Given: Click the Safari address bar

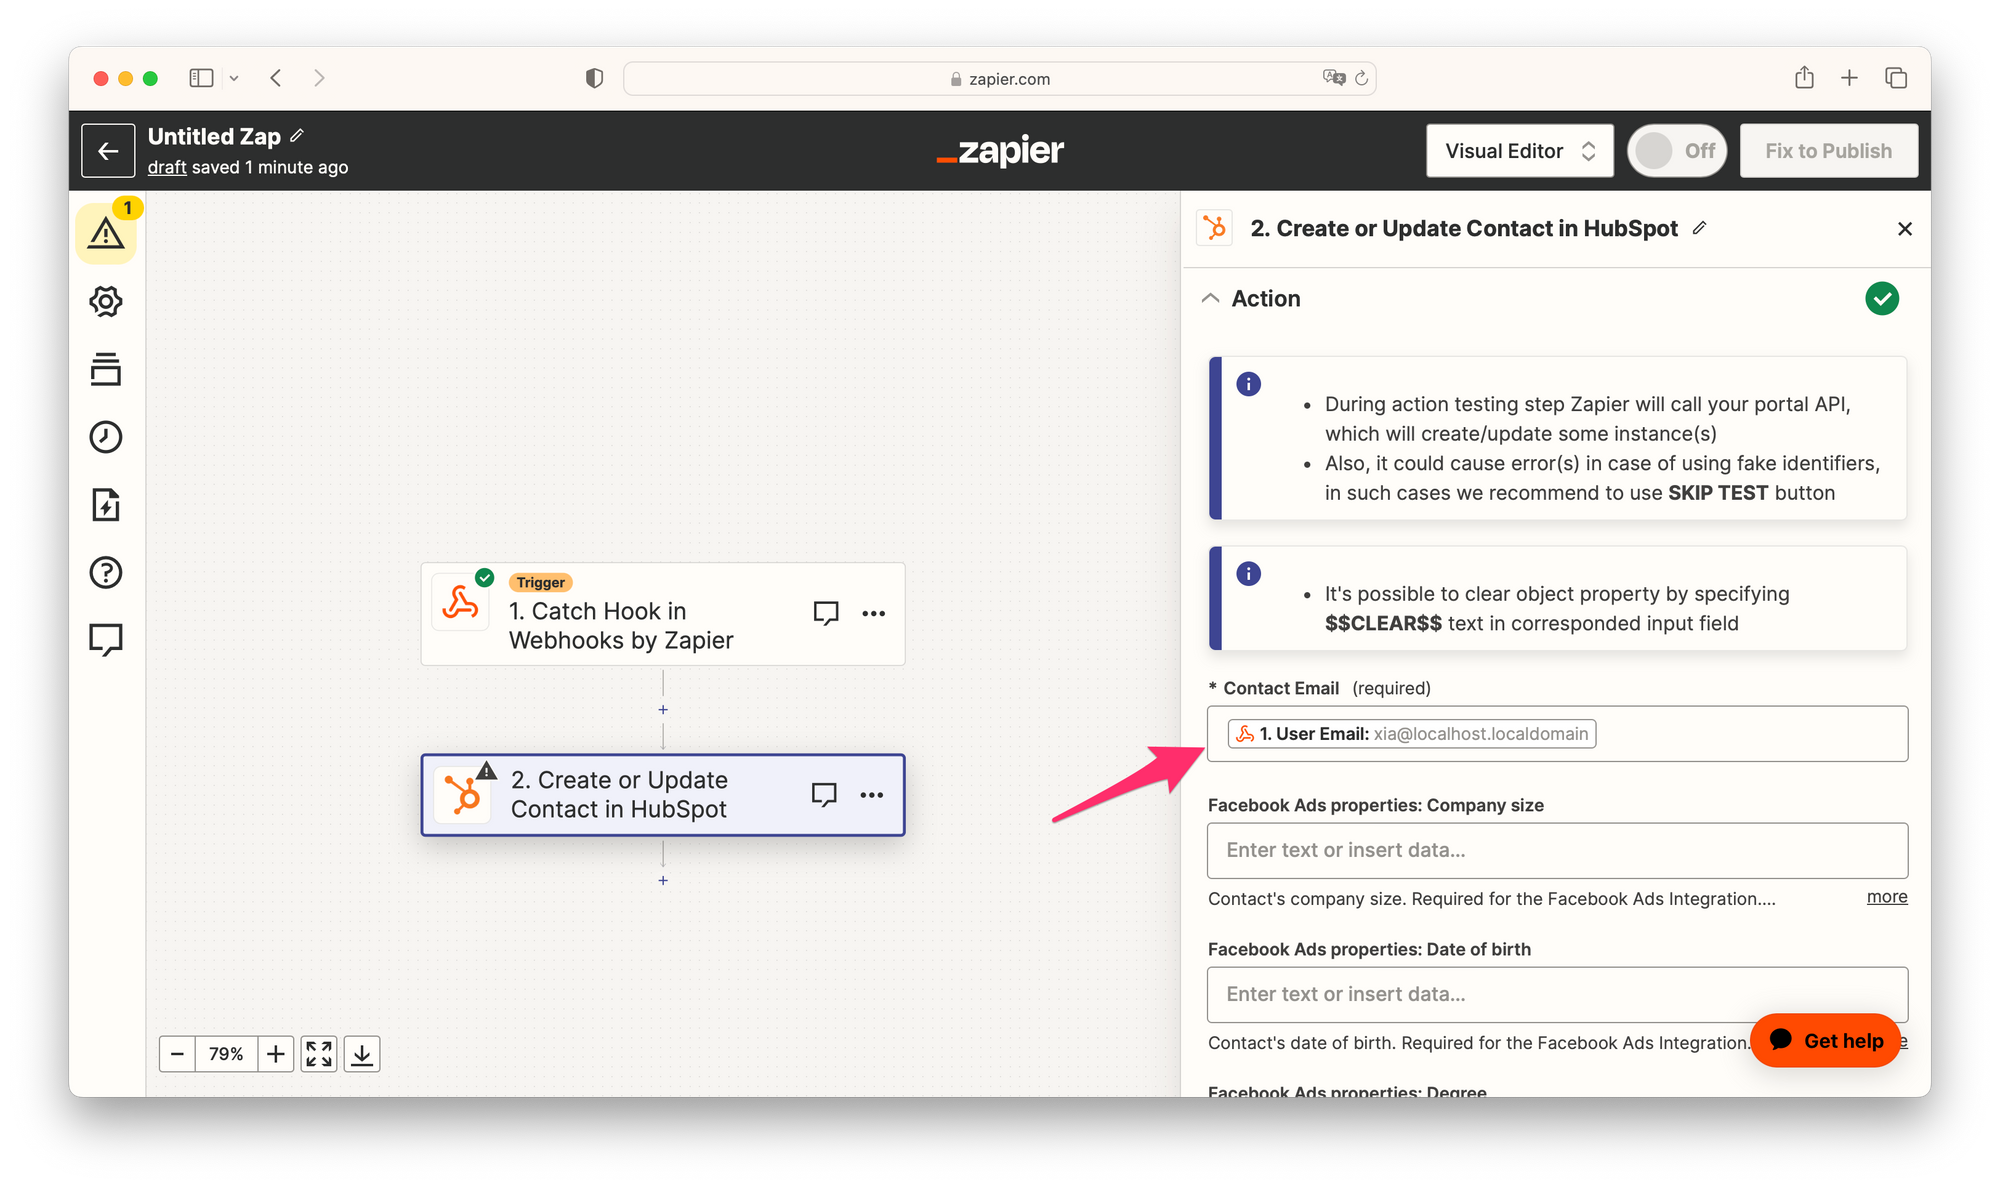Looking at the screenshot, I should pos(1000,78).
